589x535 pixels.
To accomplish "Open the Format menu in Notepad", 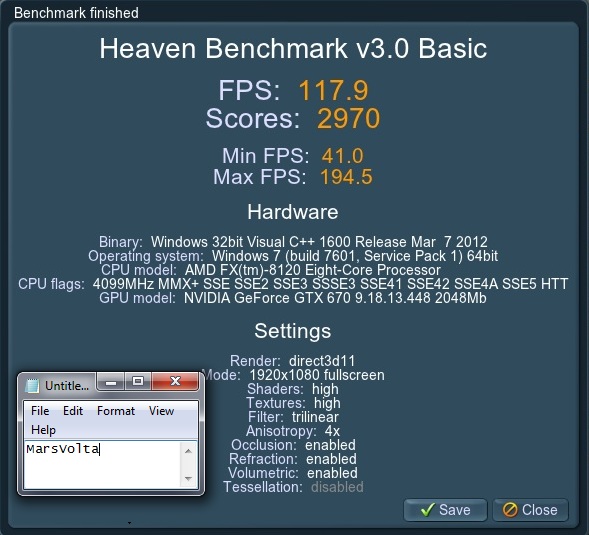I will (116, 411).
